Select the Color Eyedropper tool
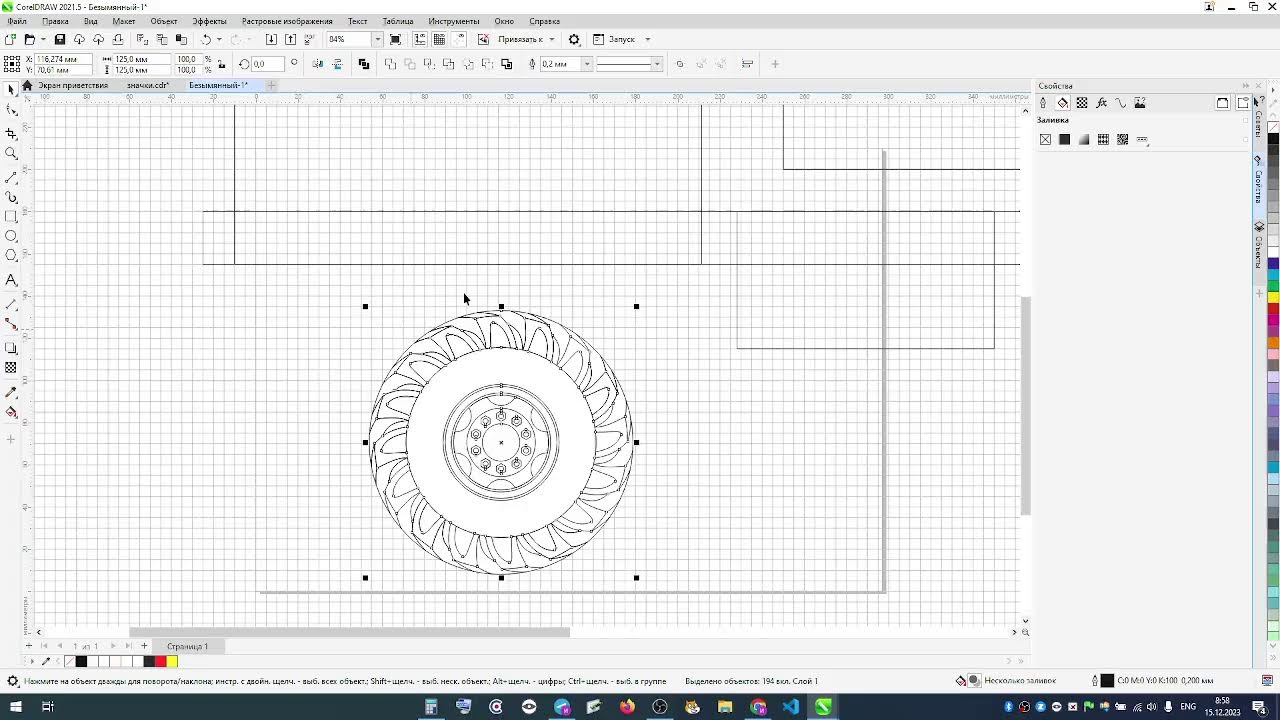1280x720 pixels. (11, 392)
